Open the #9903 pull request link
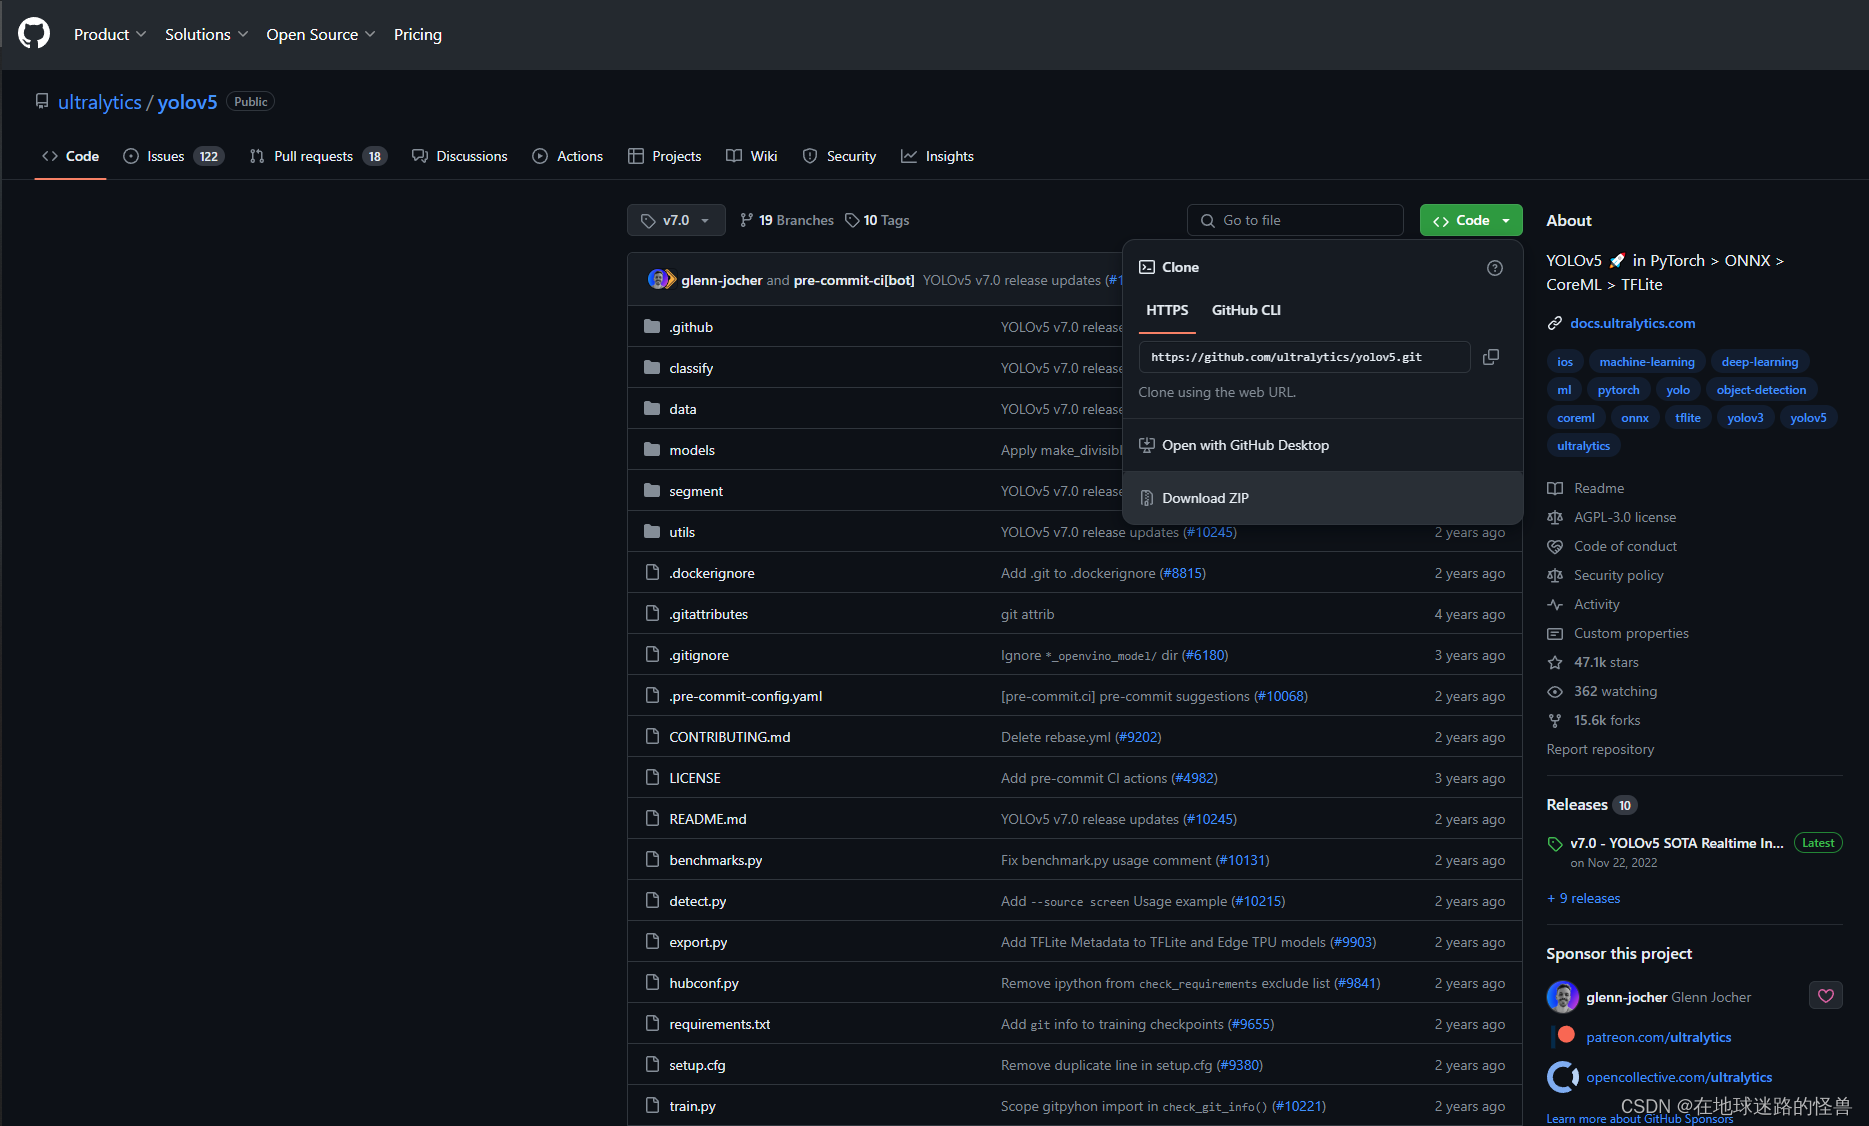Image resolution: width=1869 pixels, height=1126 pixels. tap(1353, 942)
